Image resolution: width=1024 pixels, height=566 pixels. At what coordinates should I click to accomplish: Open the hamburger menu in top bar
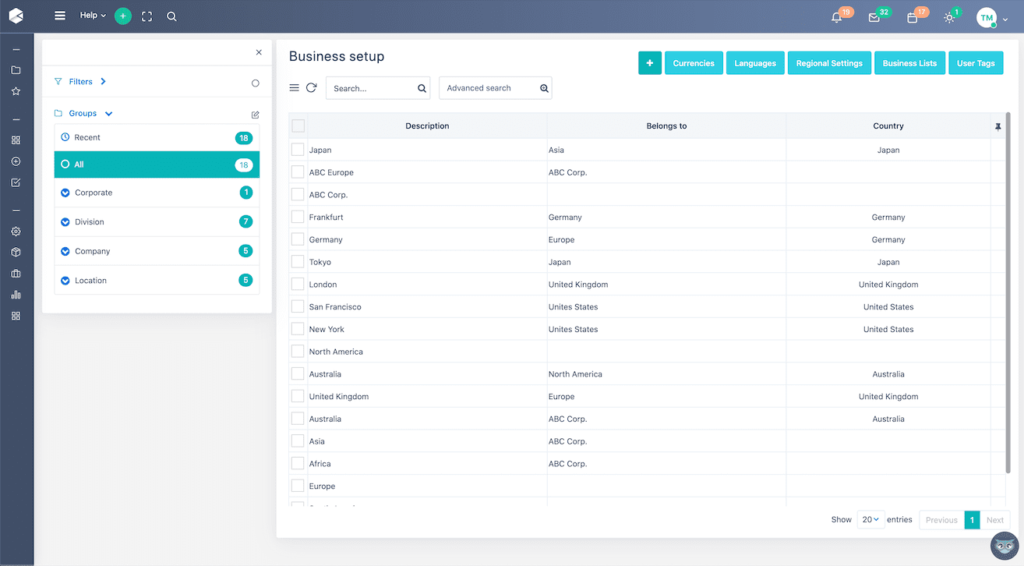click(59, 16)
